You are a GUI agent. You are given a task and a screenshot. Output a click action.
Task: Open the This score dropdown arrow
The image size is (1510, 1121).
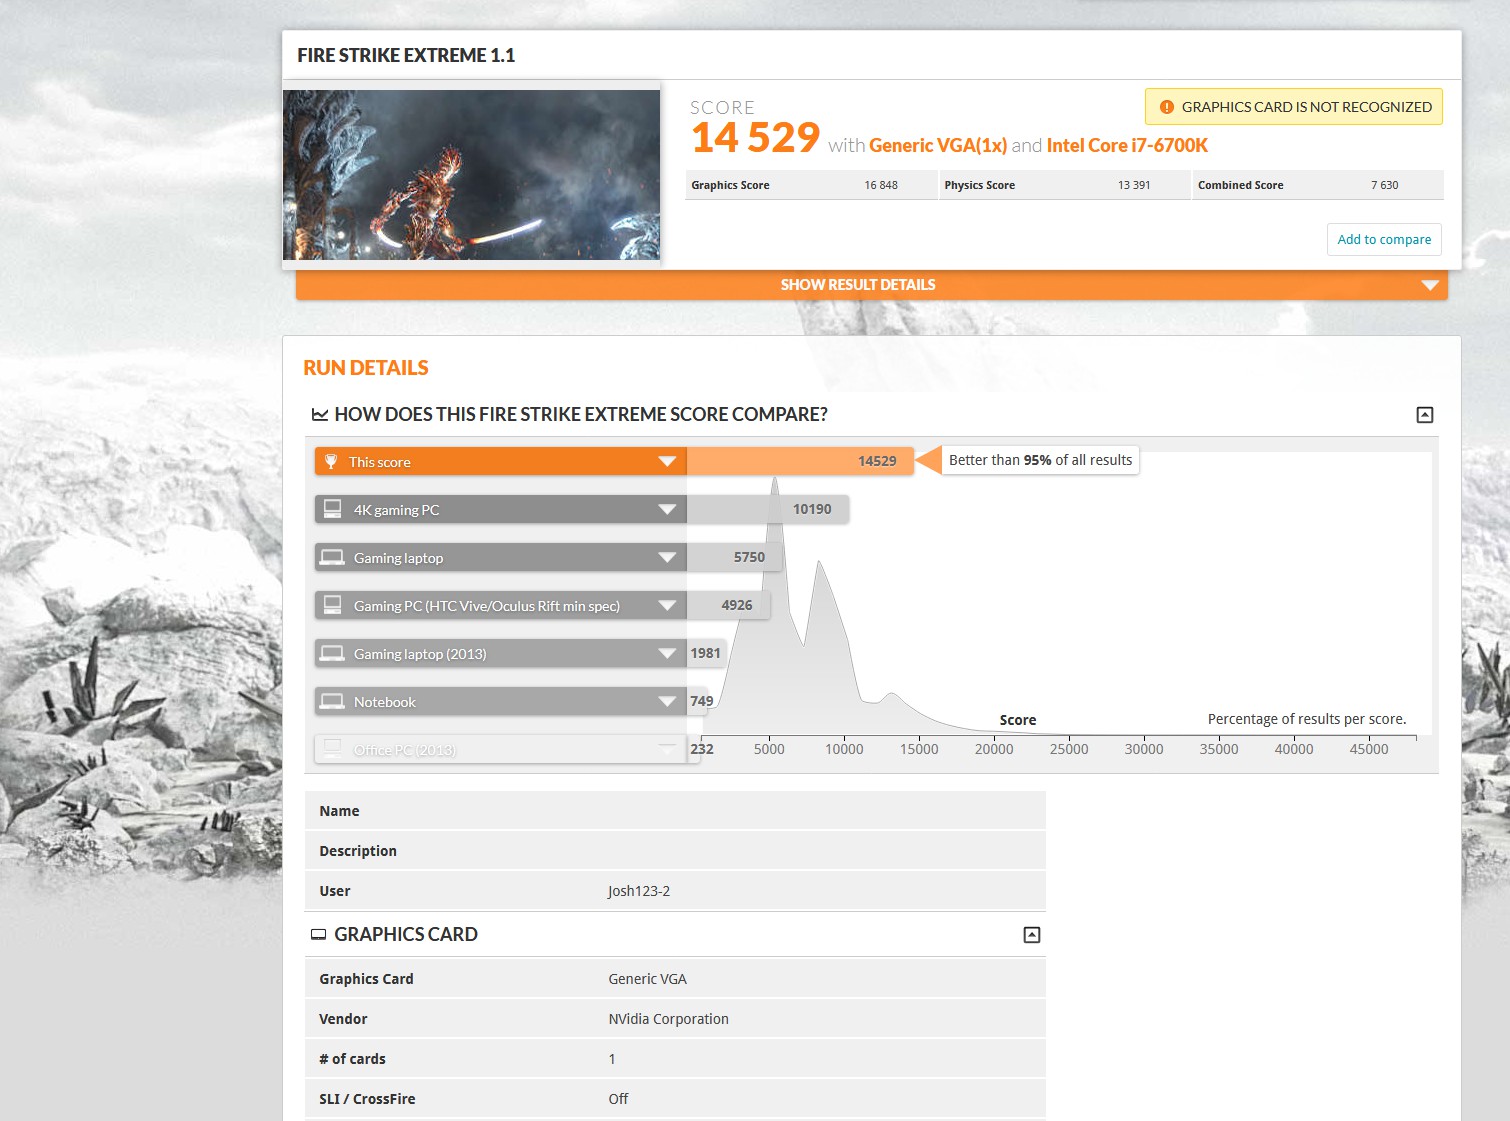click(x=667, y=461)
